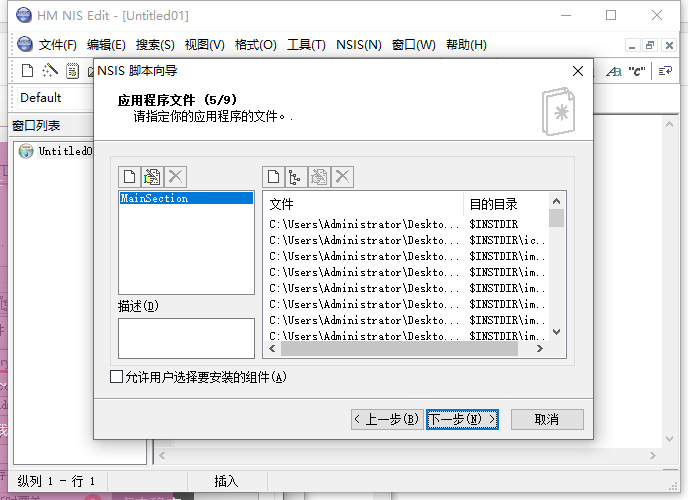This screenshot has width=688, height=500.
Task: Remove the selected section X icon
Action: coord(175,177)
